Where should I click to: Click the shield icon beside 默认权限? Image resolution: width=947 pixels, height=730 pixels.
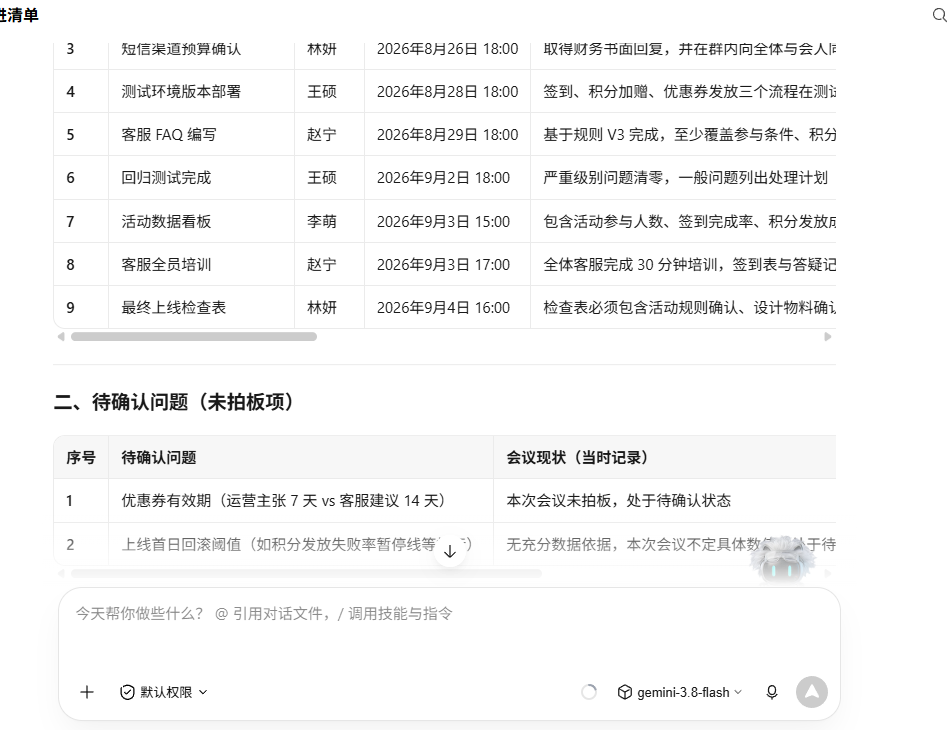coord(127,692)
